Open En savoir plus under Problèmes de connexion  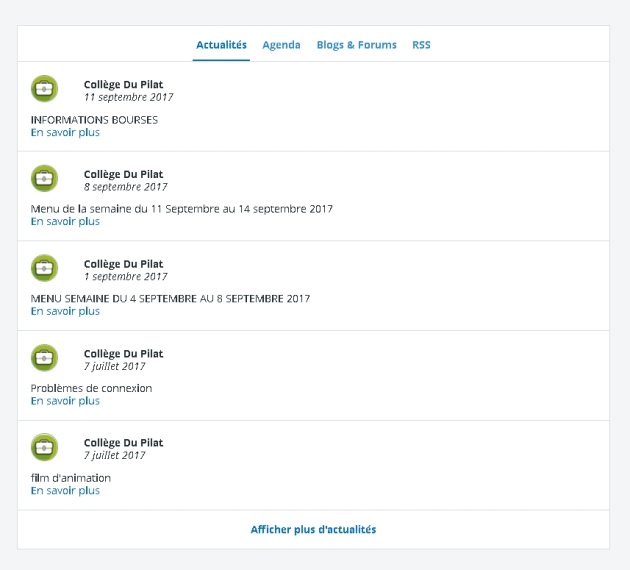[65, 401]
